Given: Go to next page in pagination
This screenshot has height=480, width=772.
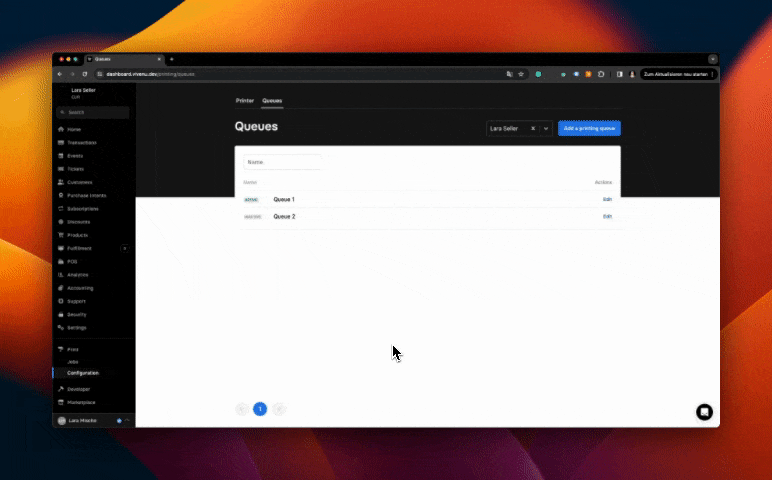Looking at the screenshot, I should point(279,408).
